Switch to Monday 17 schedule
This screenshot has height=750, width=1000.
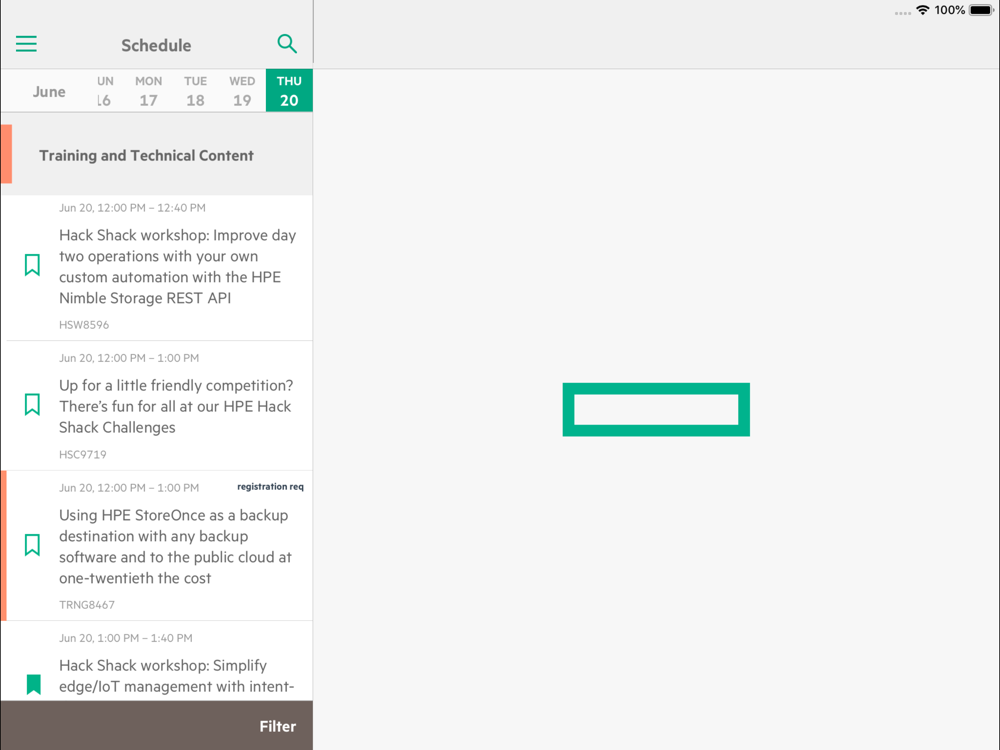point(149,91)
